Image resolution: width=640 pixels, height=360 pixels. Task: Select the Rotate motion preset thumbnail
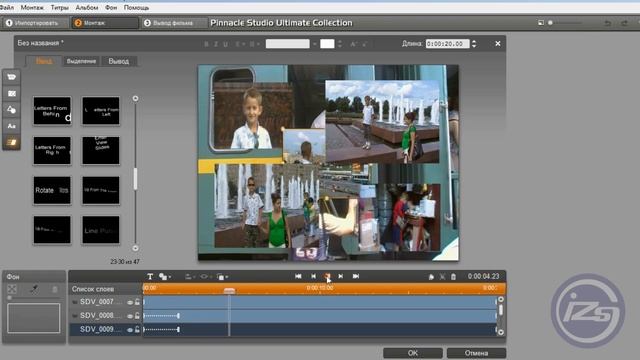coord(52,190)
